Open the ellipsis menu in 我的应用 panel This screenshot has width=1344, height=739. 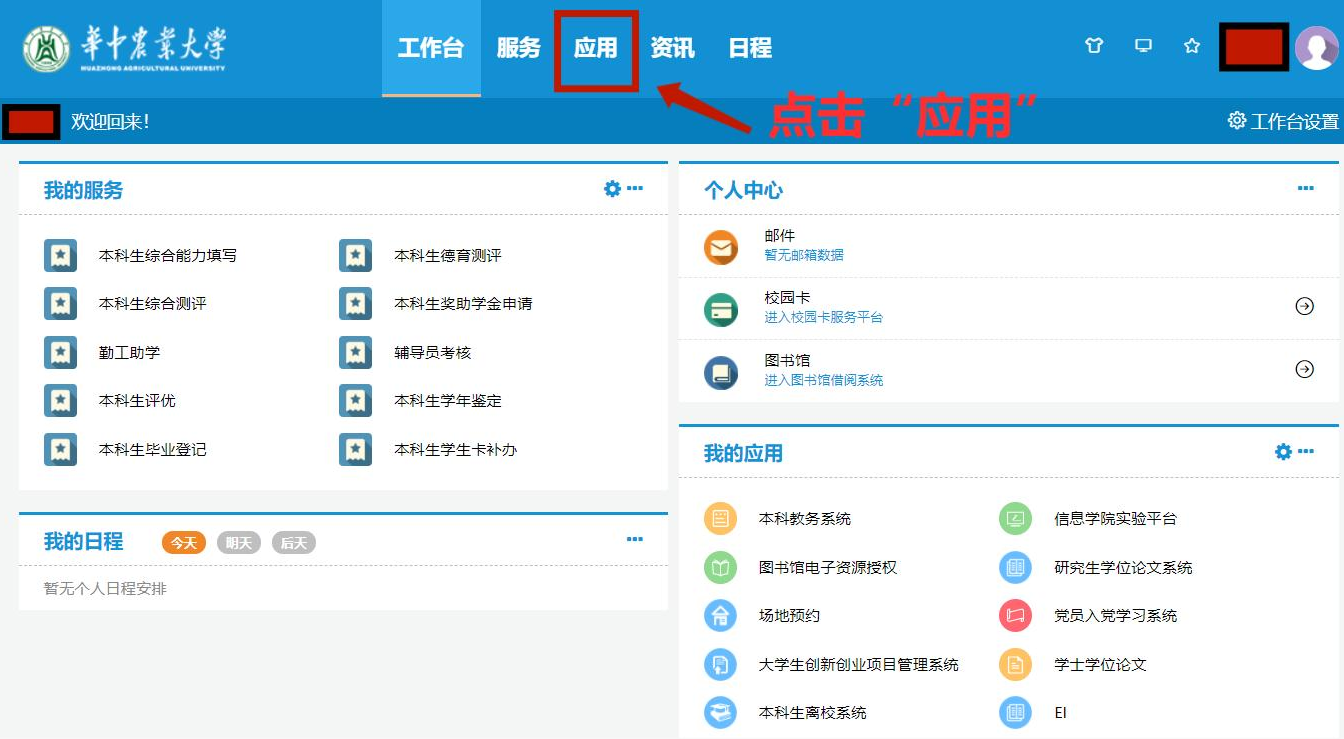pyautogui.click(x=1307, y=452)
